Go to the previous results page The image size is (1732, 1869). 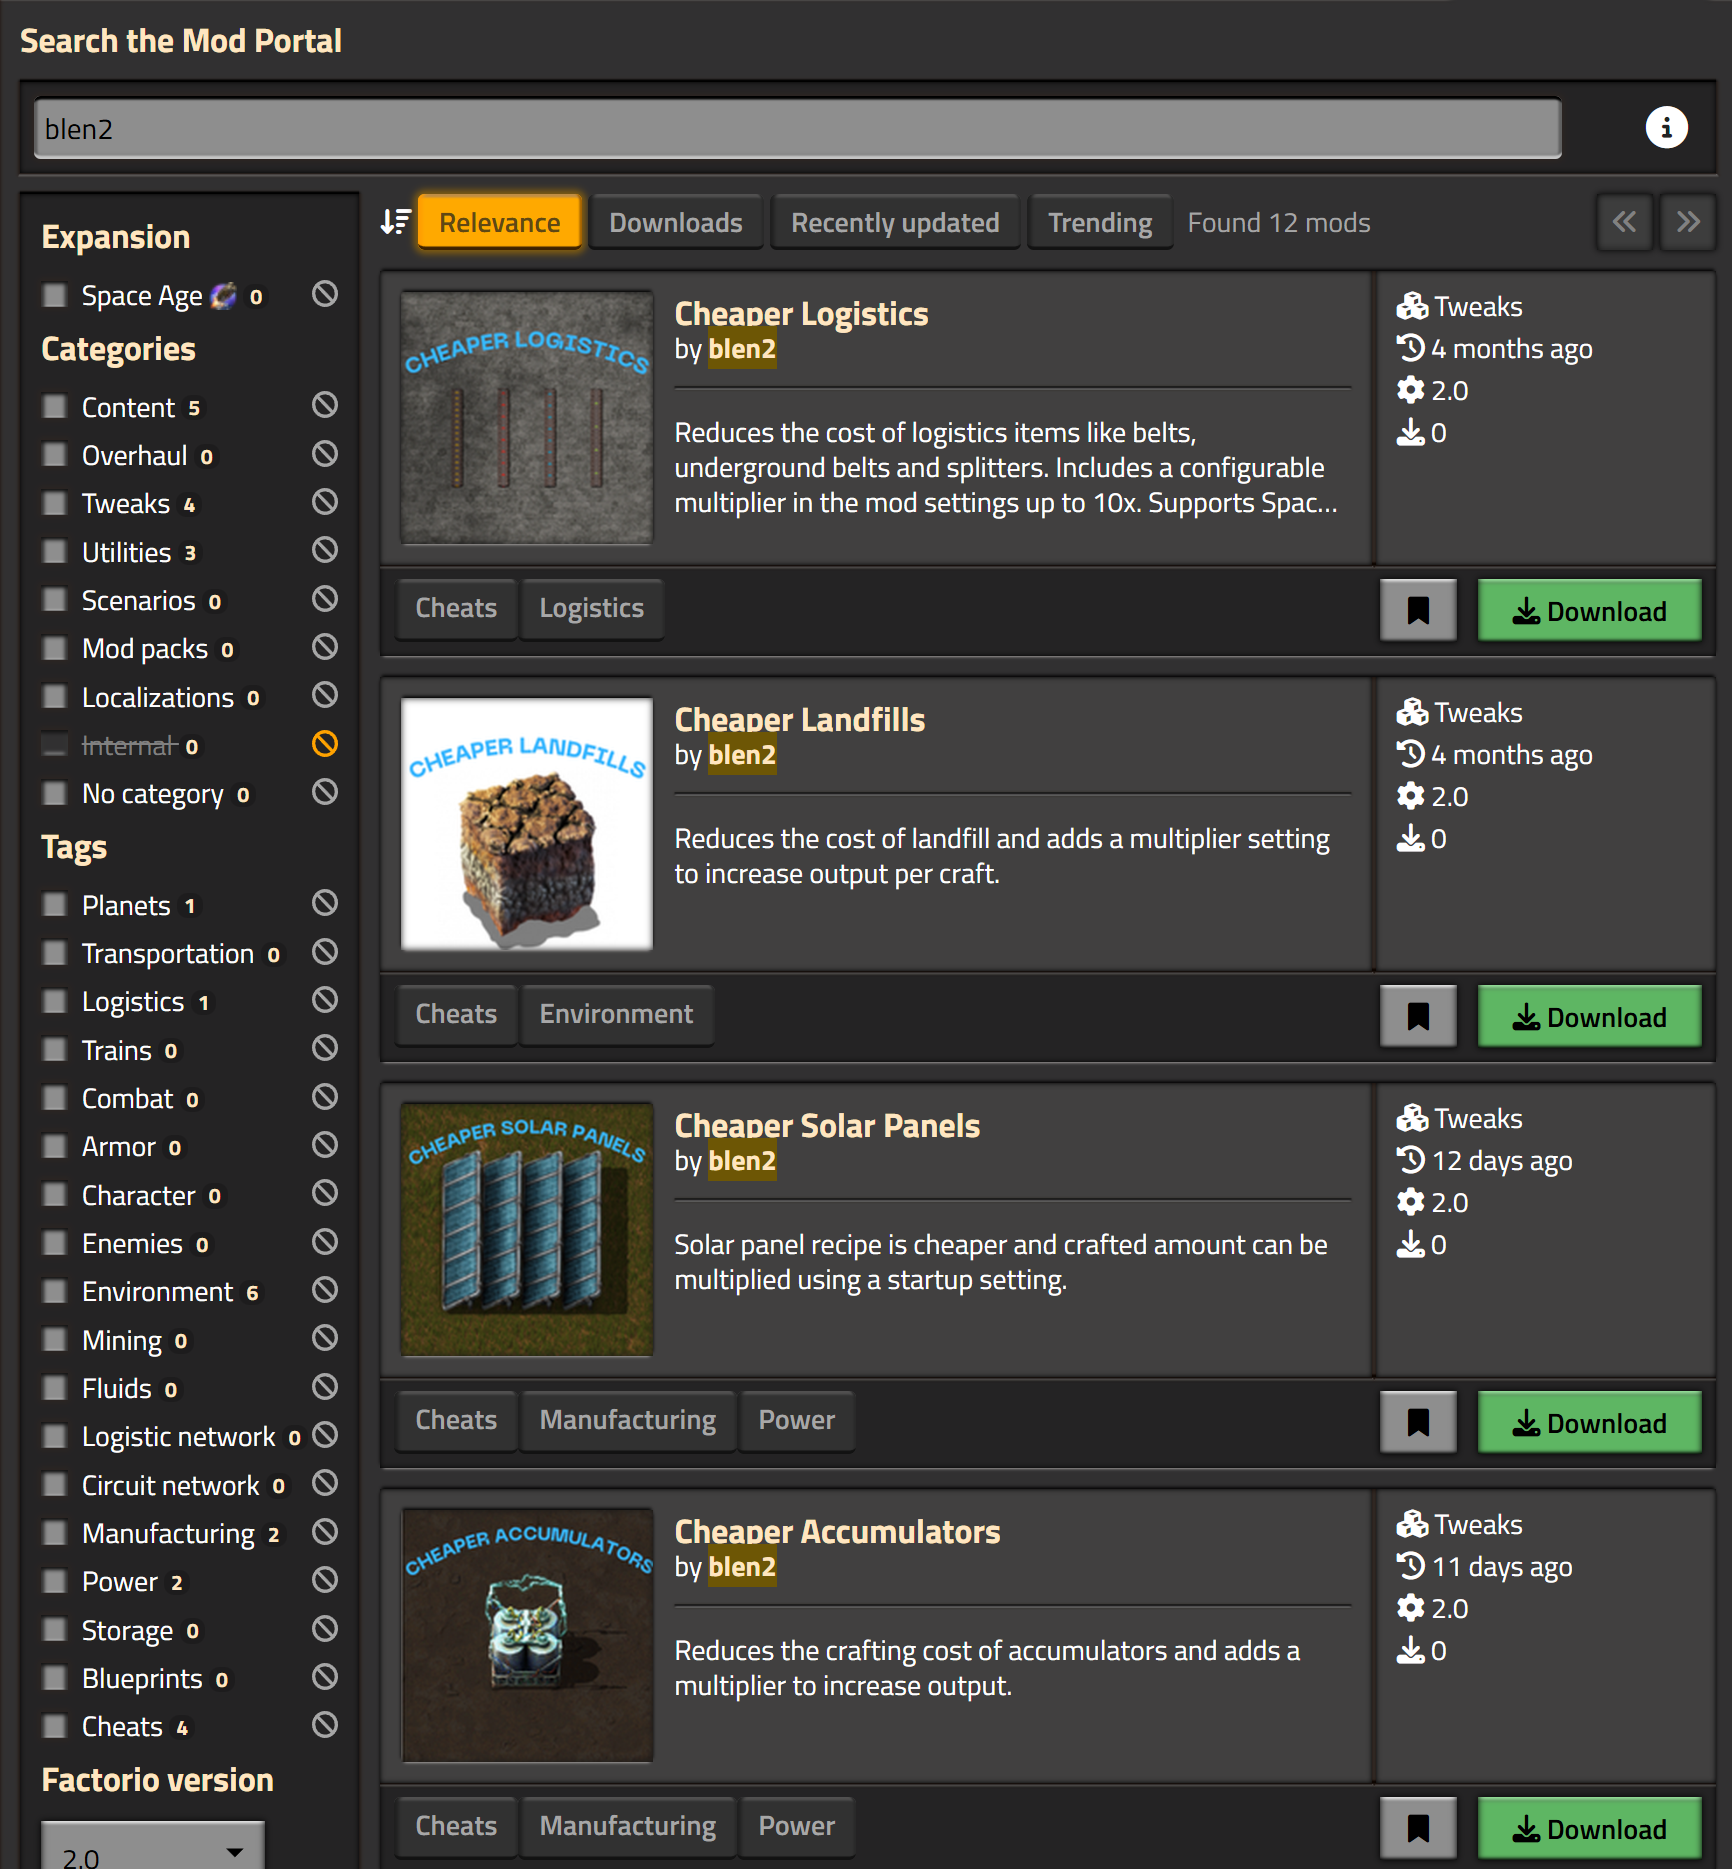coord(1623,222)
